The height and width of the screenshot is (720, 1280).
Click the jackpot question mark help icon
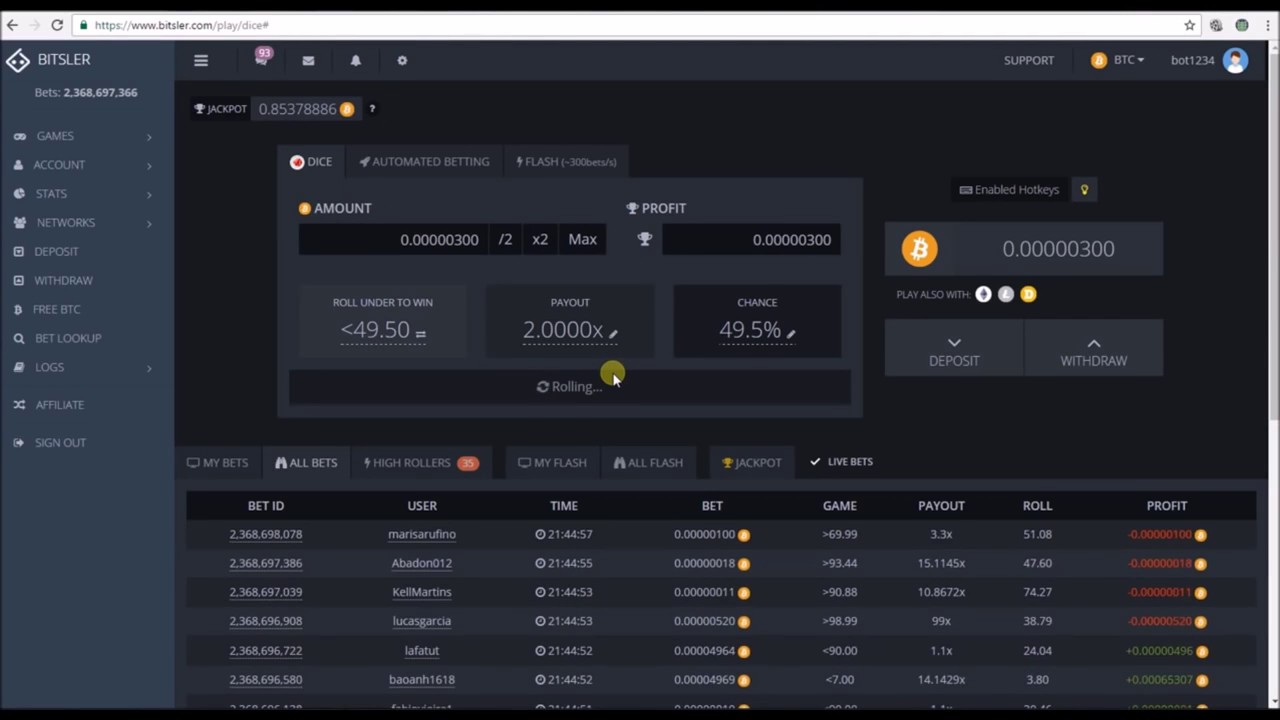point(372,109)
